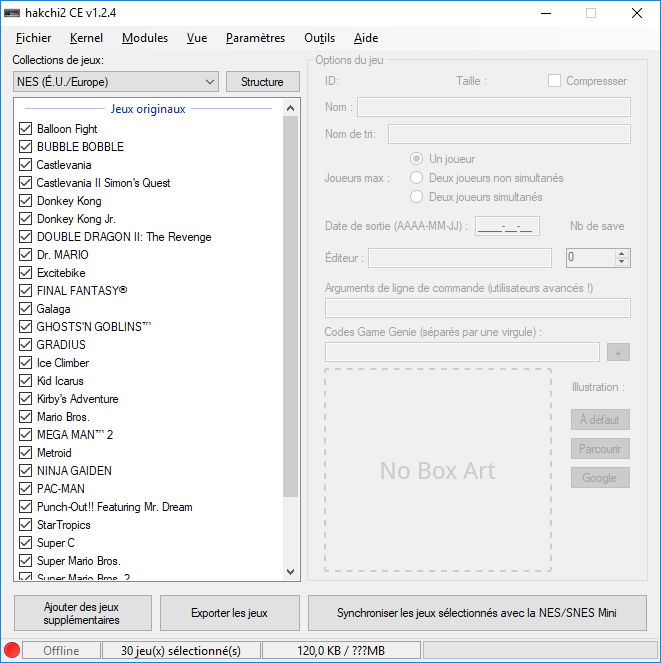Viewport: 661px width, 663px height.
Task: Uncheck the Ice Climber checkbox
Action: (25, 363)
